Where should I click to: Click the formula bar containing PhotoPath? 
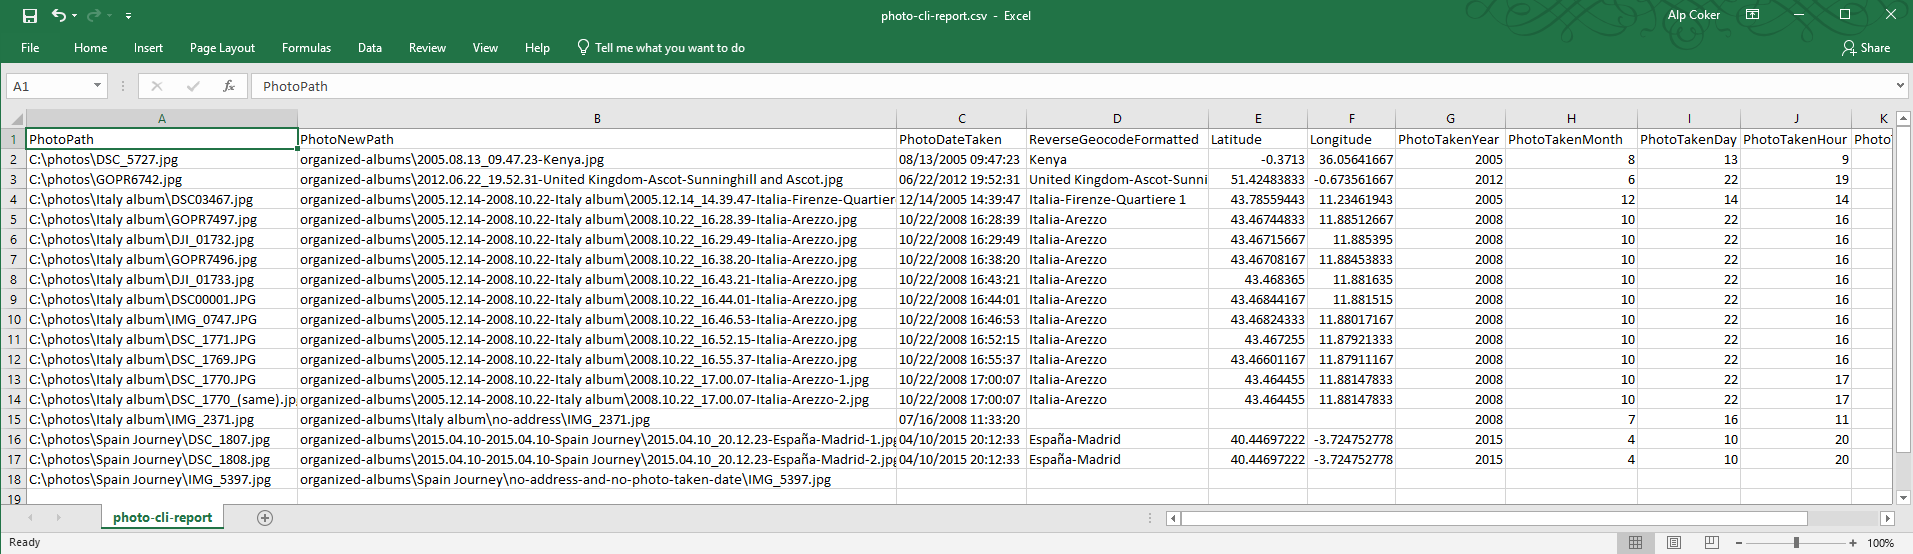(1078, 86)
